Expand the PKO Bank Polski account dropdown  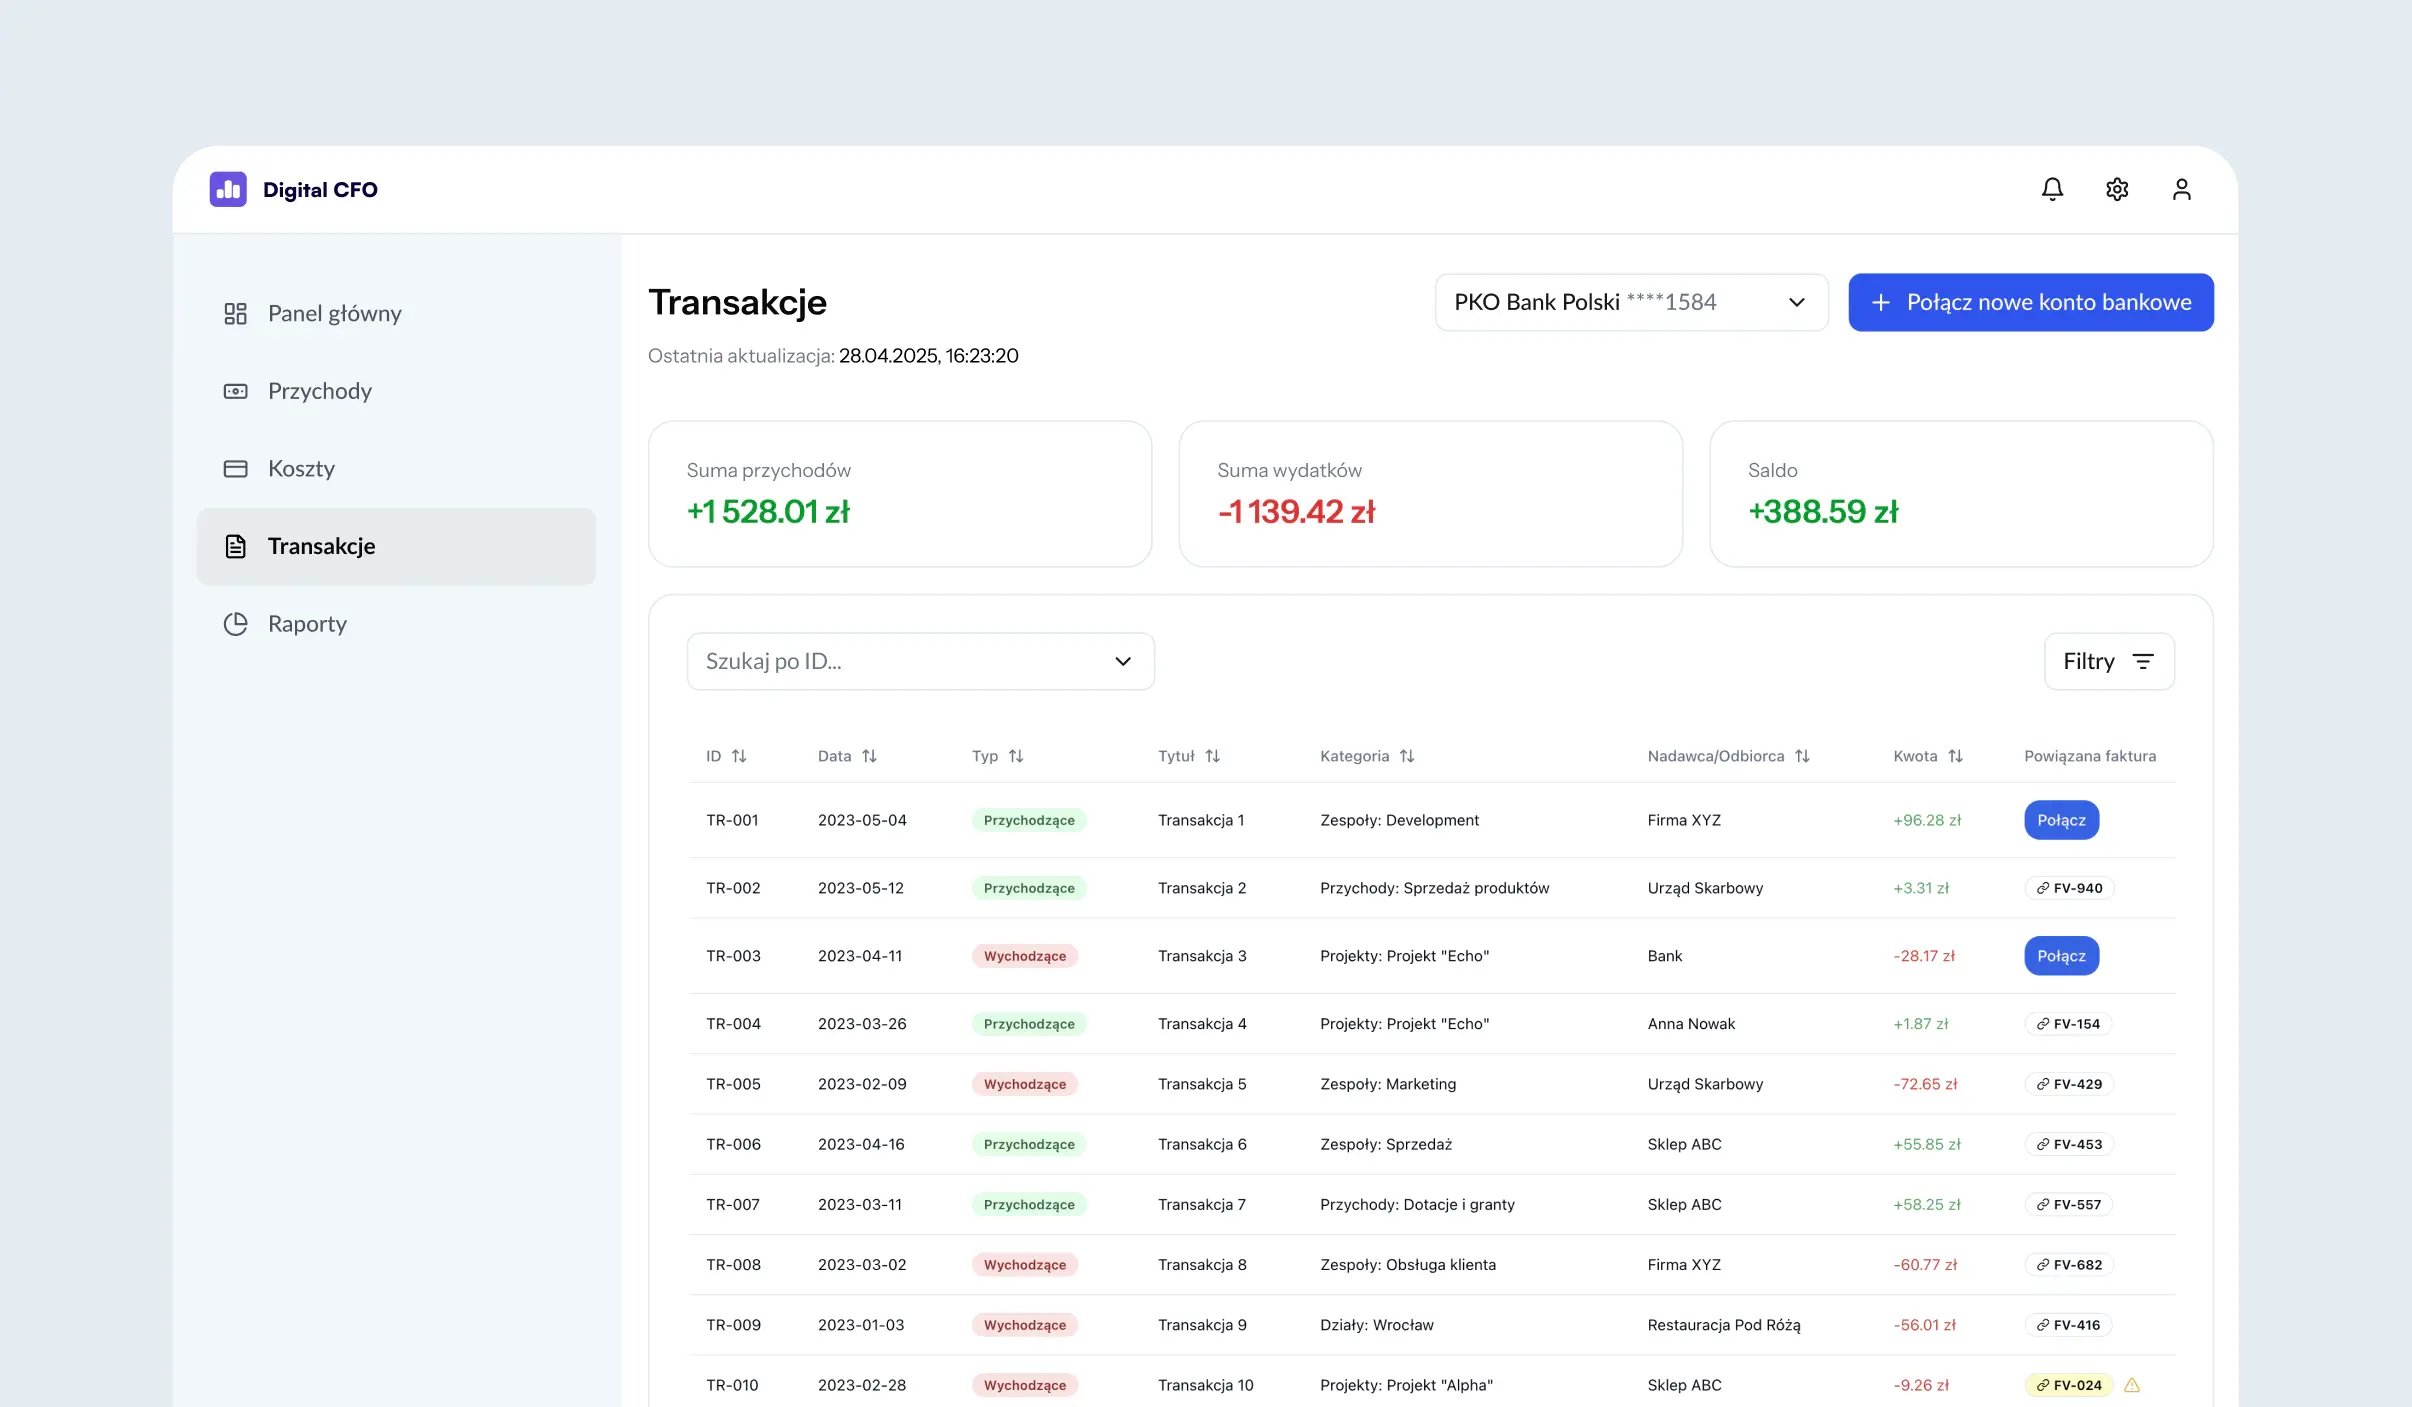[1631, 302]
